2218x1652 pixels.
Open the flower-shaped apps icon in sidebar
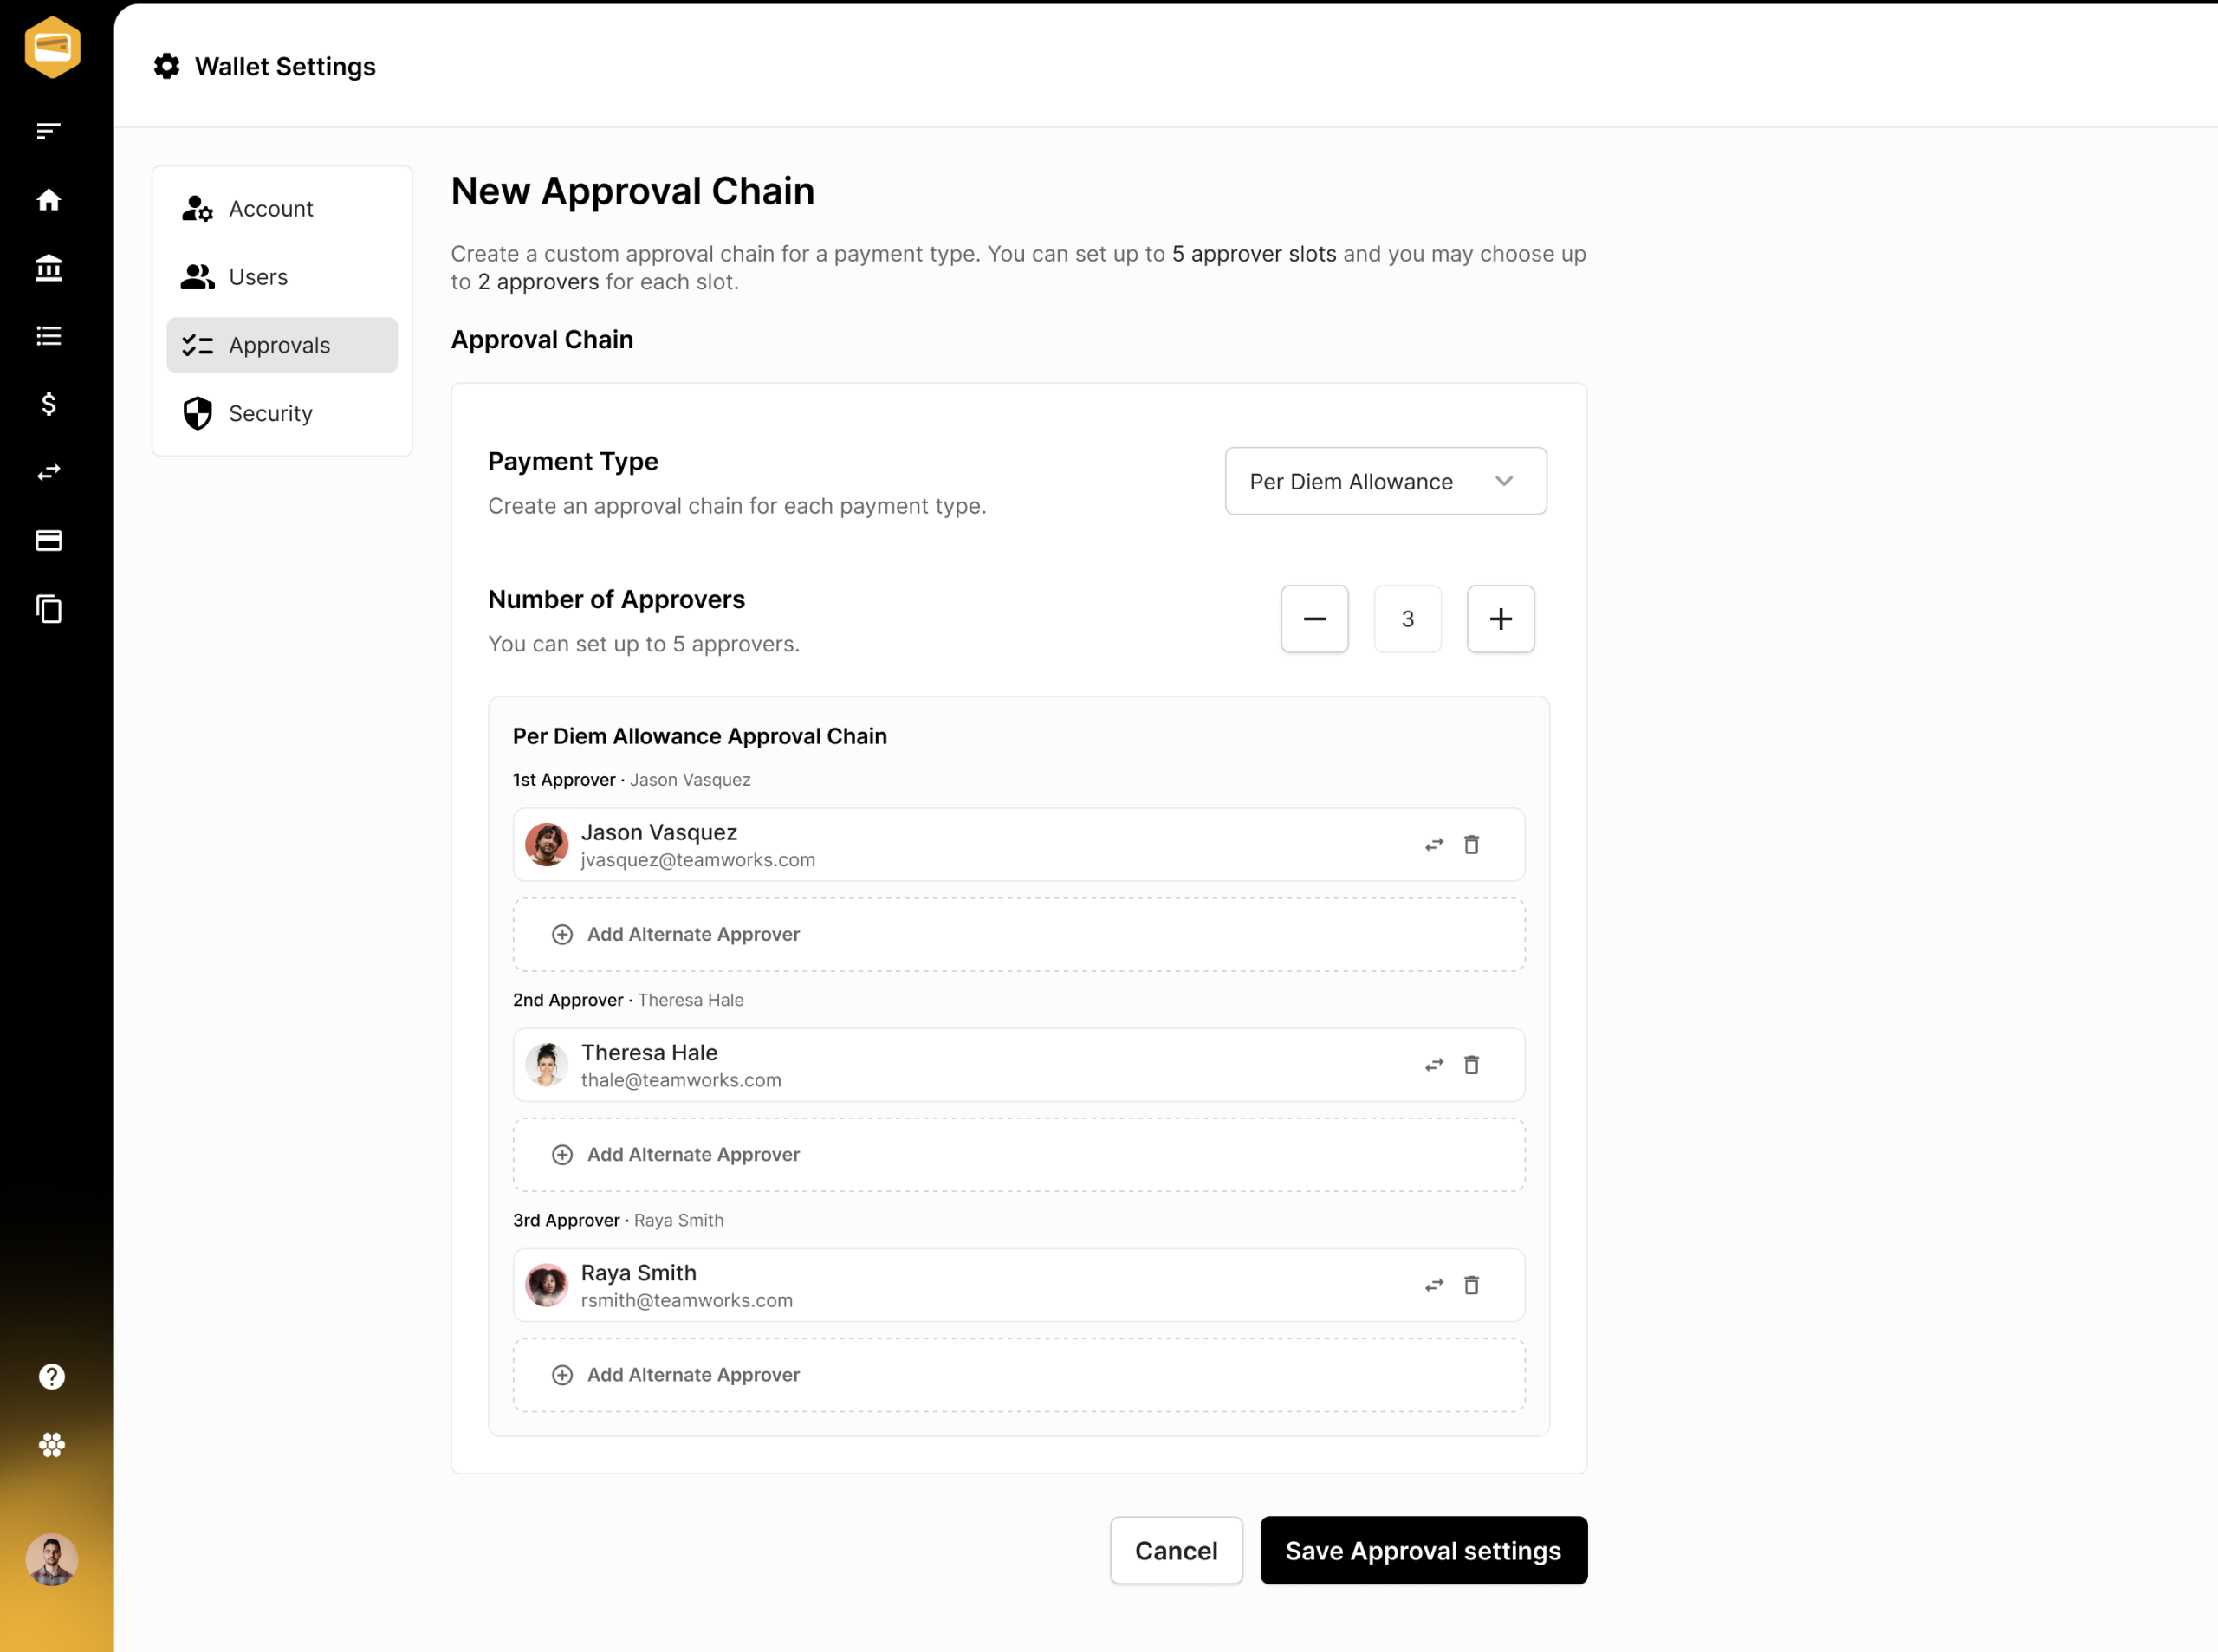coord(52,1445)
